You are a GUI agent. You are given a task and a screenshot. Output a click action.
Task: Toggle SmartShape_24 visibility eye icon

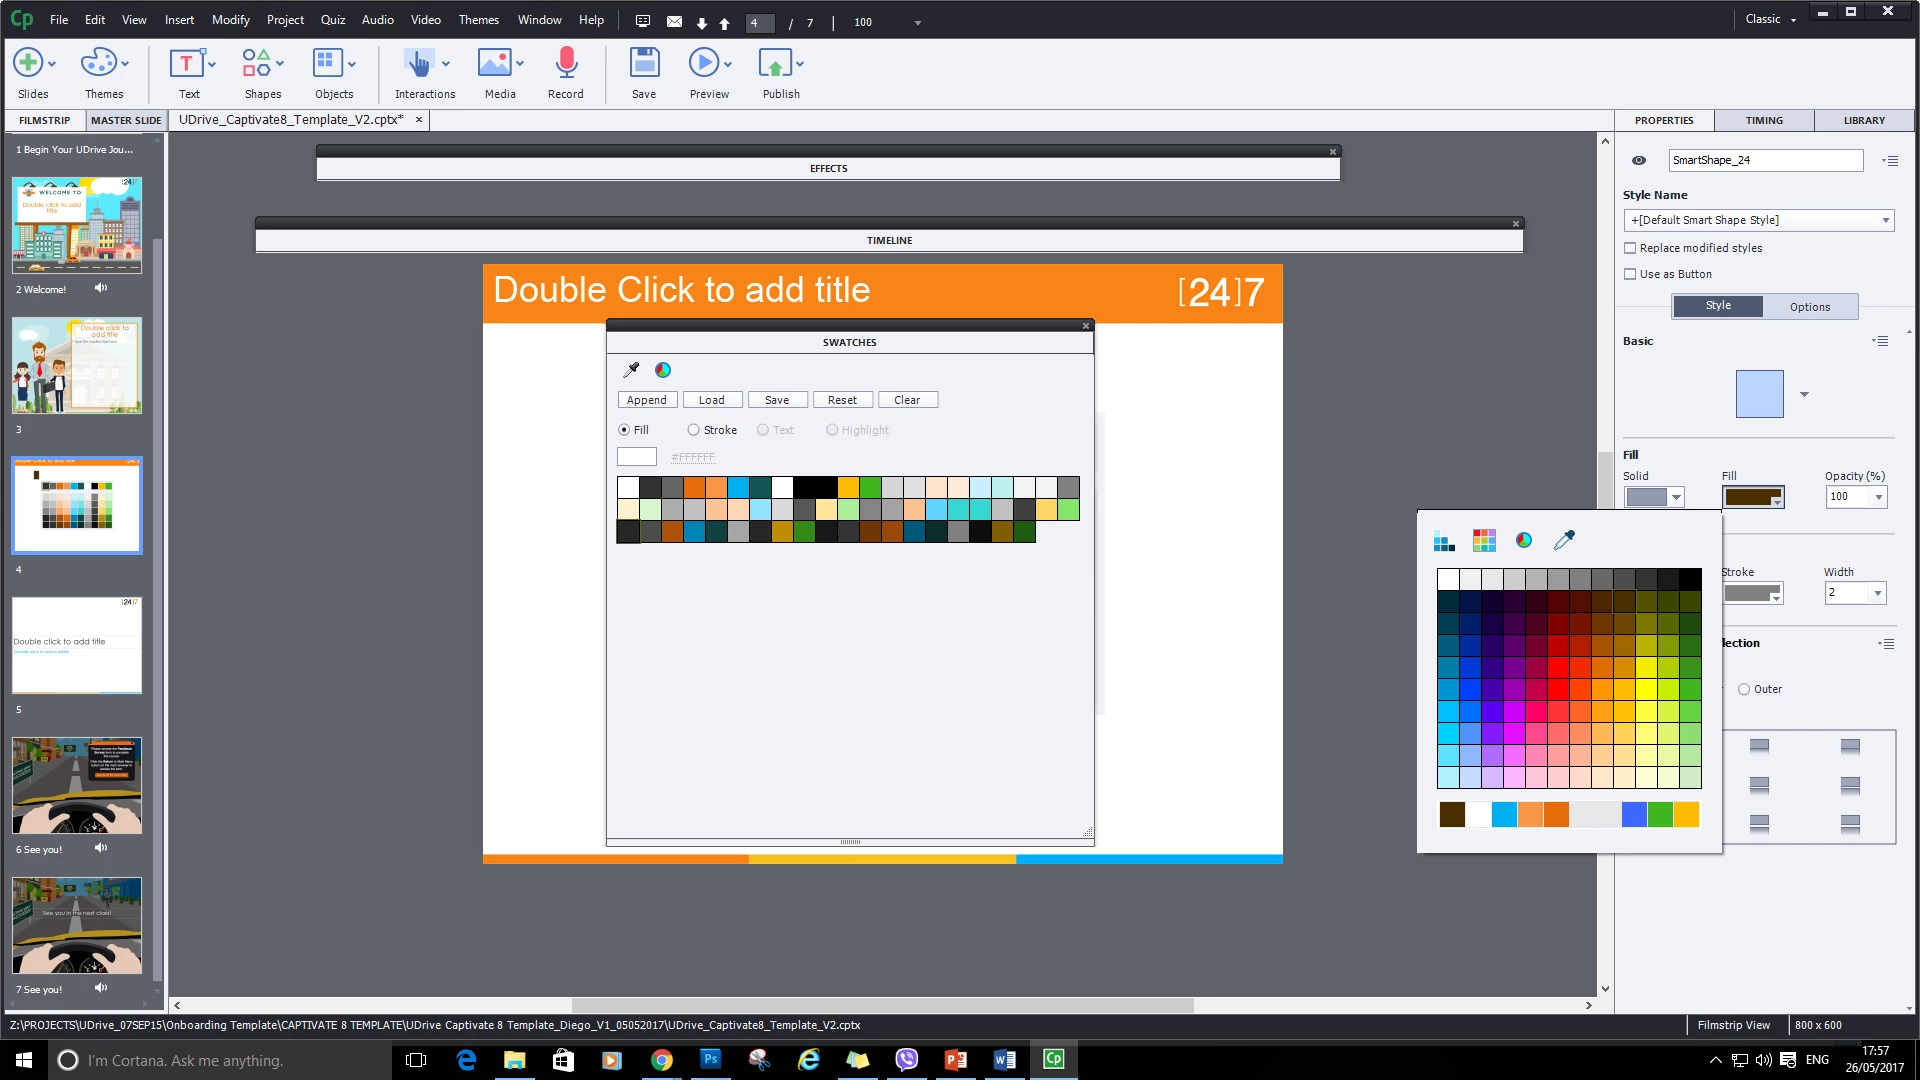(x=1638, y=160)
